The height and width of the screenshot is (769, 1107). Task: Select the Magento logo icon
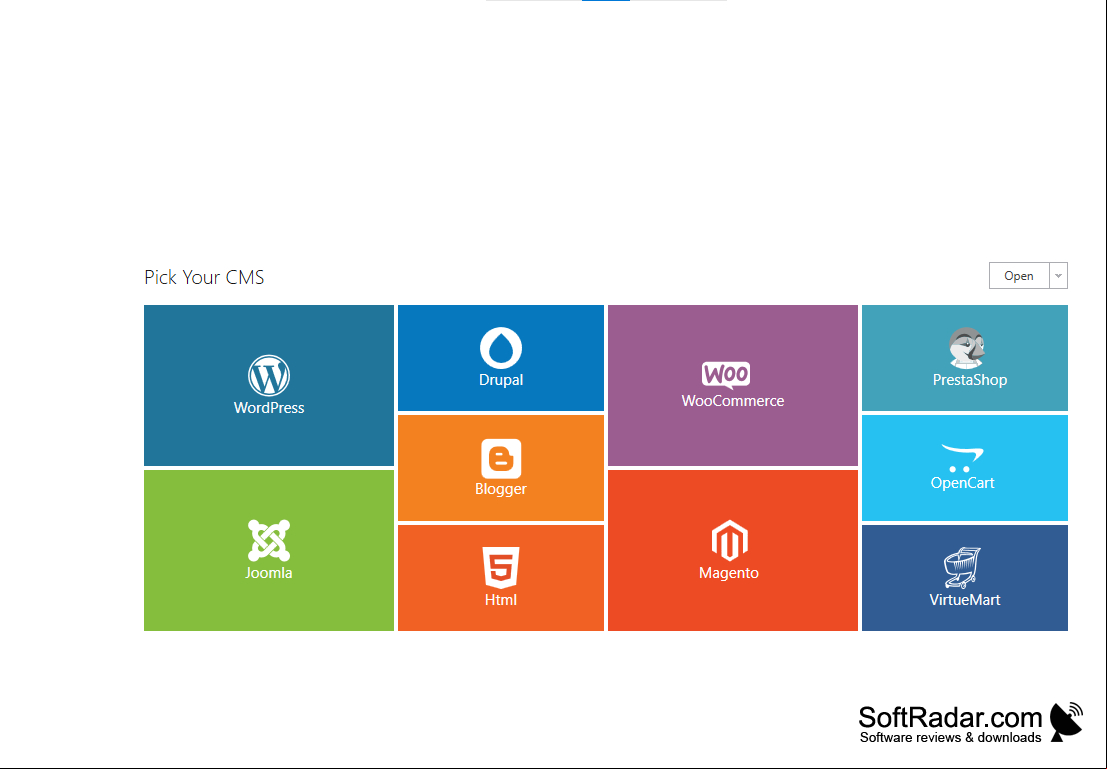pos(729,541)
